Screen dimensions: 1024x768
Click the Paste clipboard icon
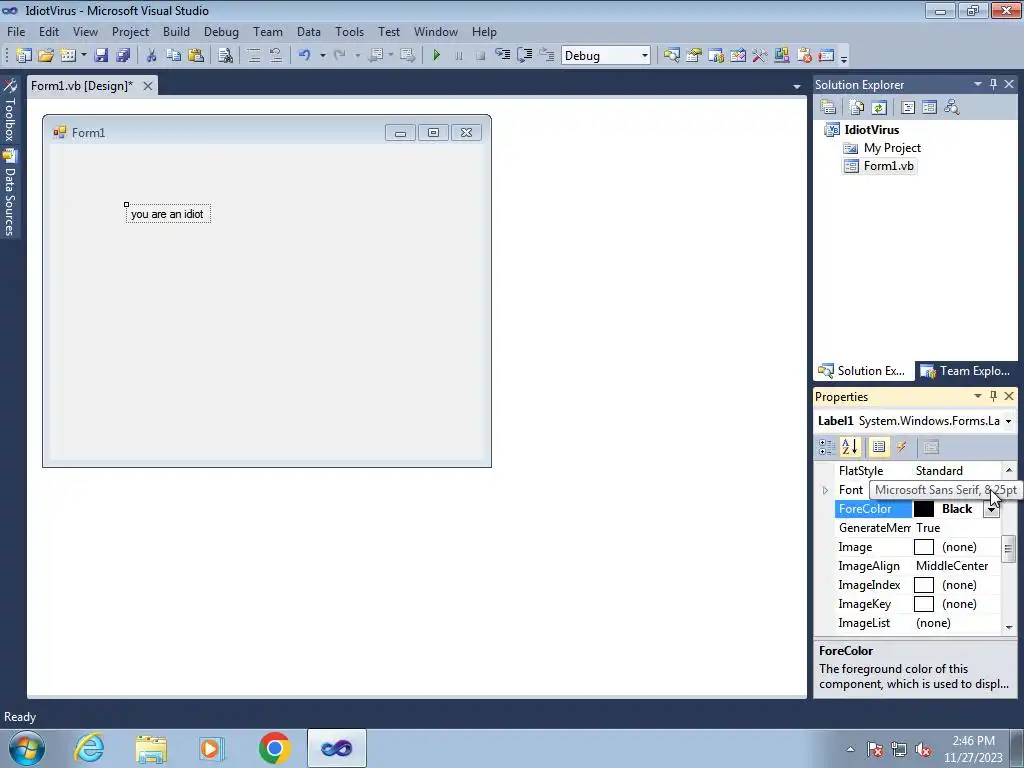[195, 56]
